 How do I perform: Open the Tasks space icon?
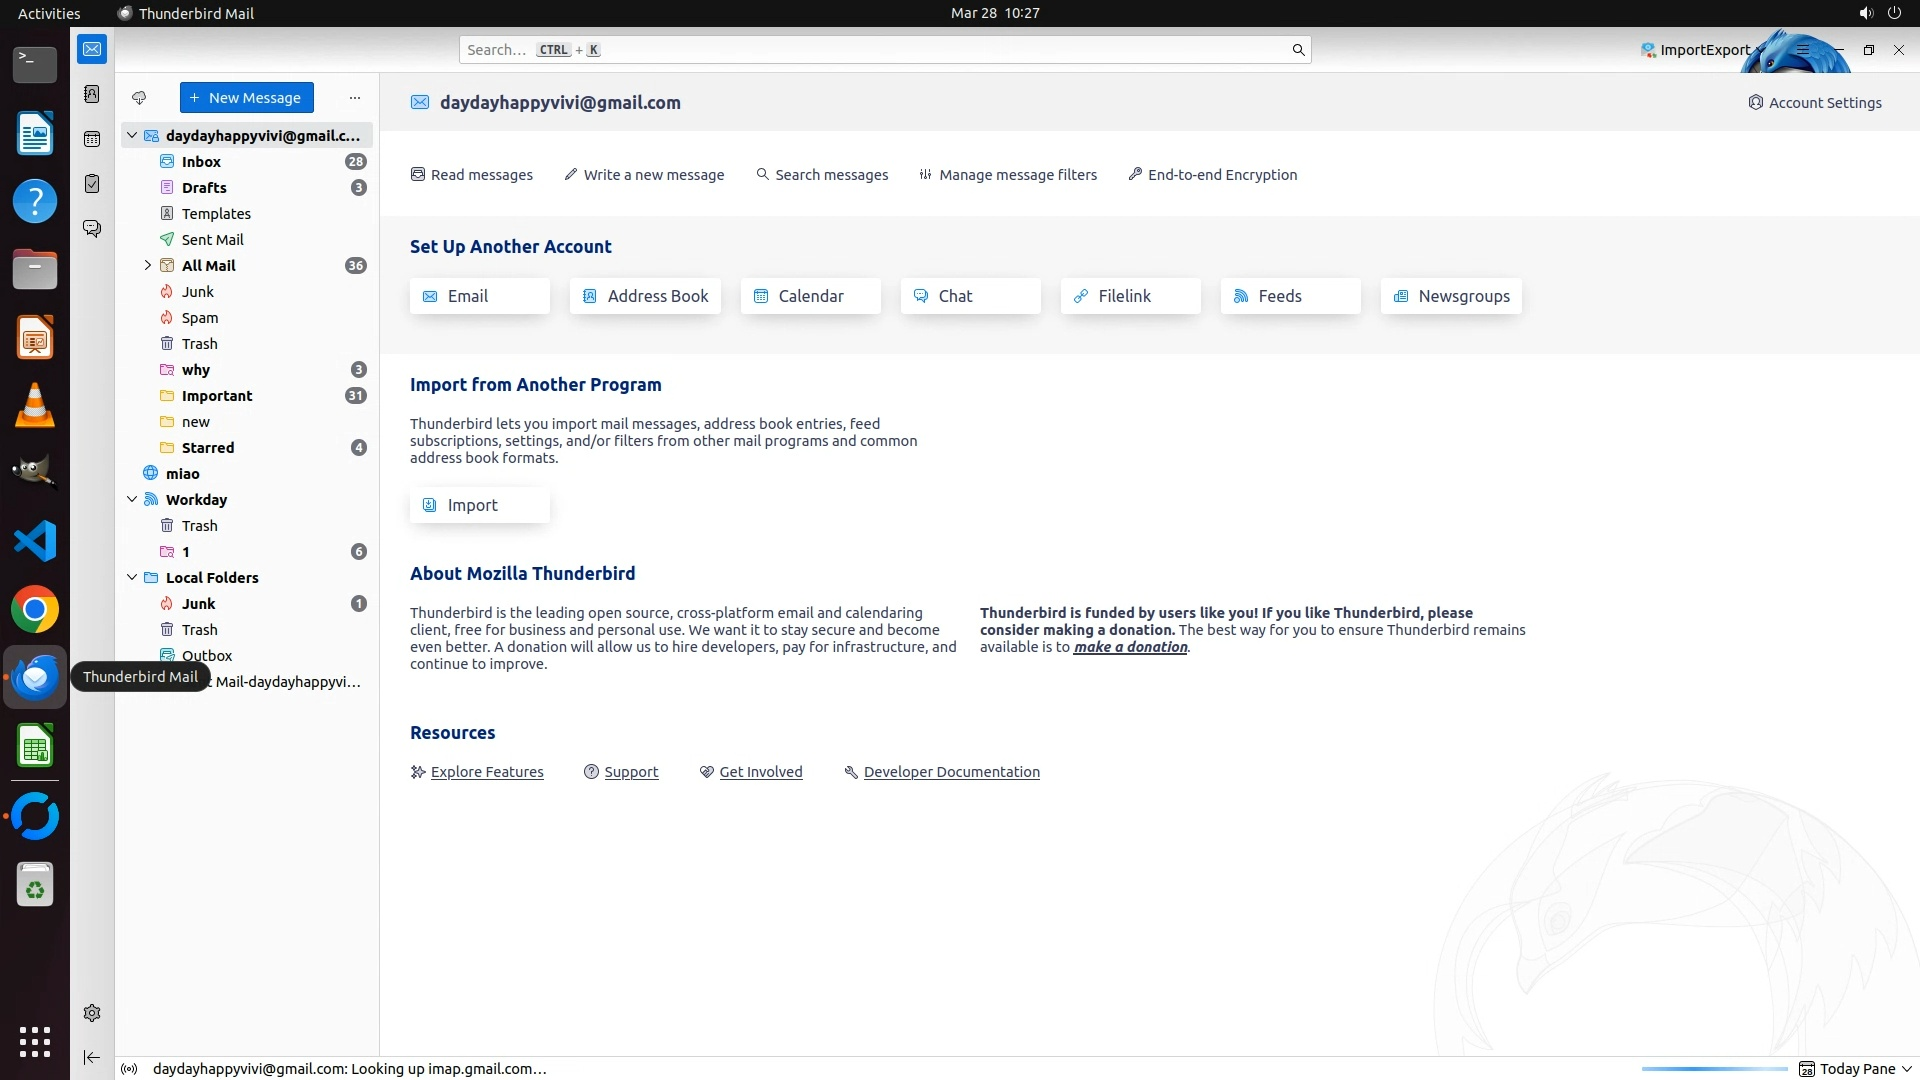tap(92, 184)
